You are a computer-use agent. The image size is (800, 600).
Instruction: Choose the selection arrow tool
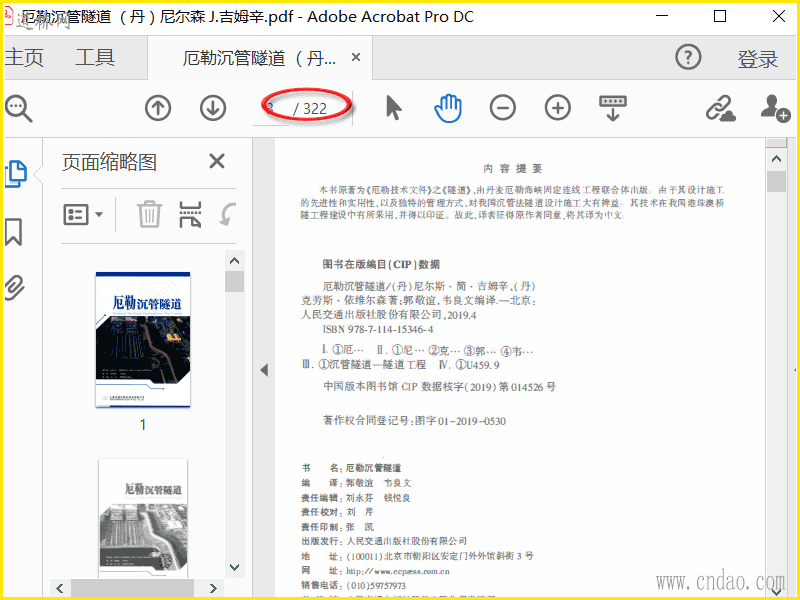pos(393,108)
